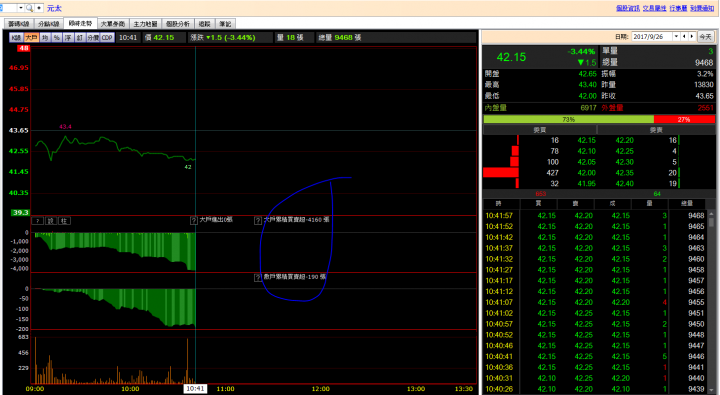This screenshot has width=720, height=395.
Task: Toggle the K線 chart button
Action: coord(17,38)
